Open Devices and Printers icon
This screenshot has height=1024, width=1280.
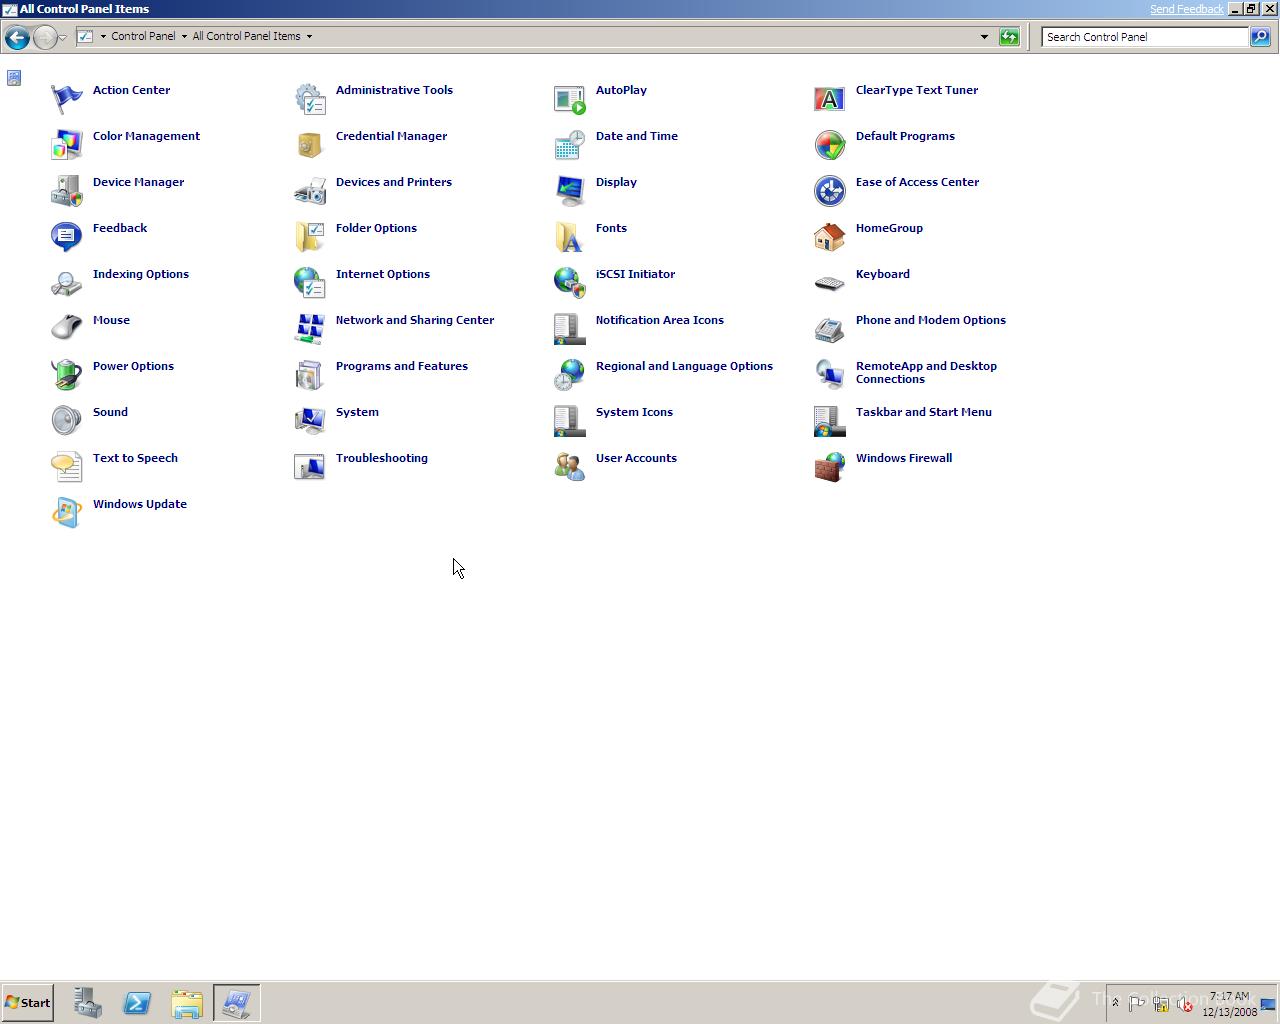pyautogui.click(x=310, y=190)
